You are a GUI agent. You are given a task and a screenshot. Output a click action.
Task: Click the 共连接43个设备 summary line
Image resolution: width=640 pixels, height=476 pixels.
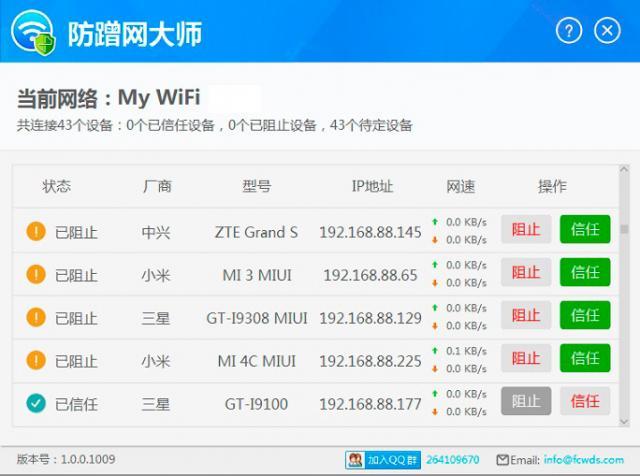(x=214, y=125)
